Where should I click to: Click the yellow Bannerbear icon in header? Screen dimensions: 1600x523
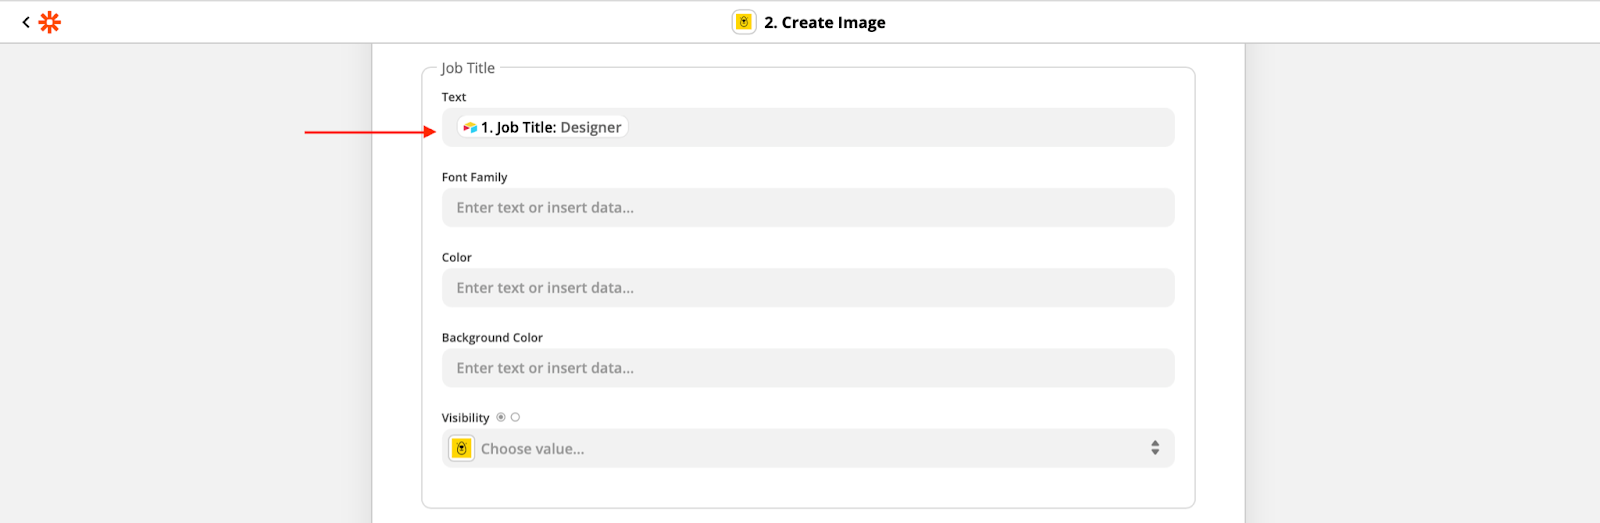point(744,22)
